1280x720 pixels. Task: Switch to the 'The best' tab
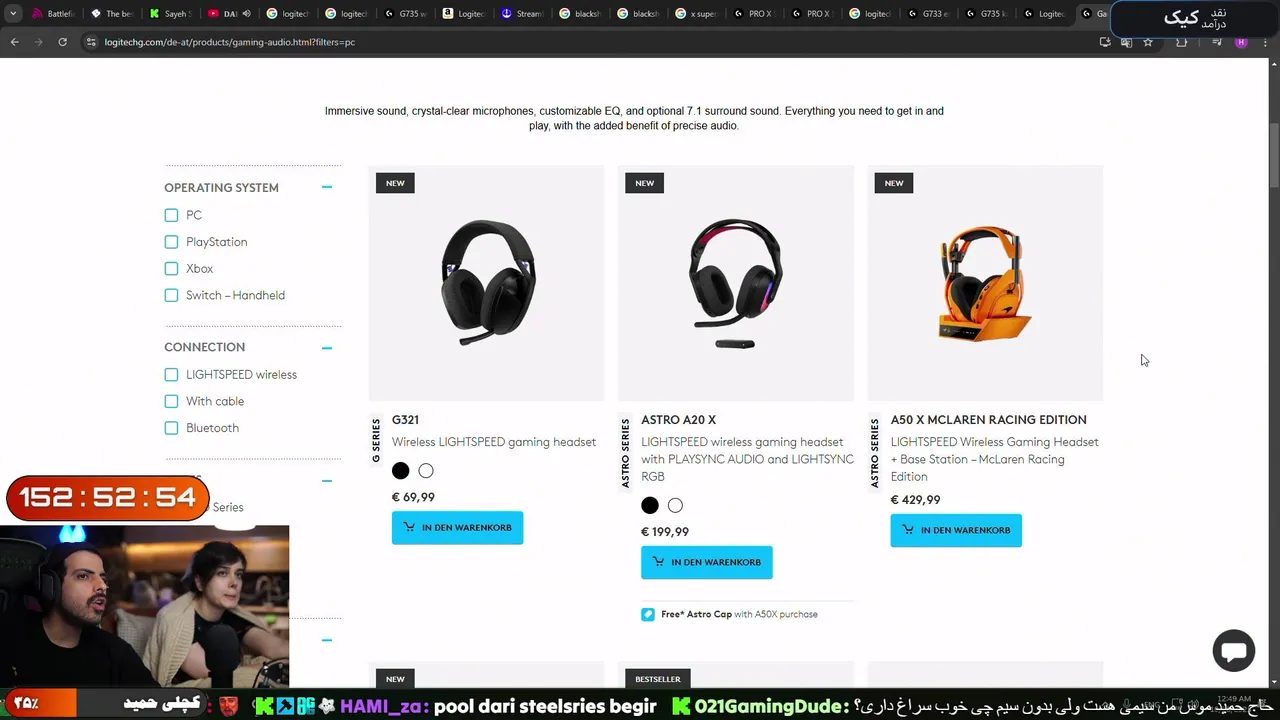[x=113, y=14]
